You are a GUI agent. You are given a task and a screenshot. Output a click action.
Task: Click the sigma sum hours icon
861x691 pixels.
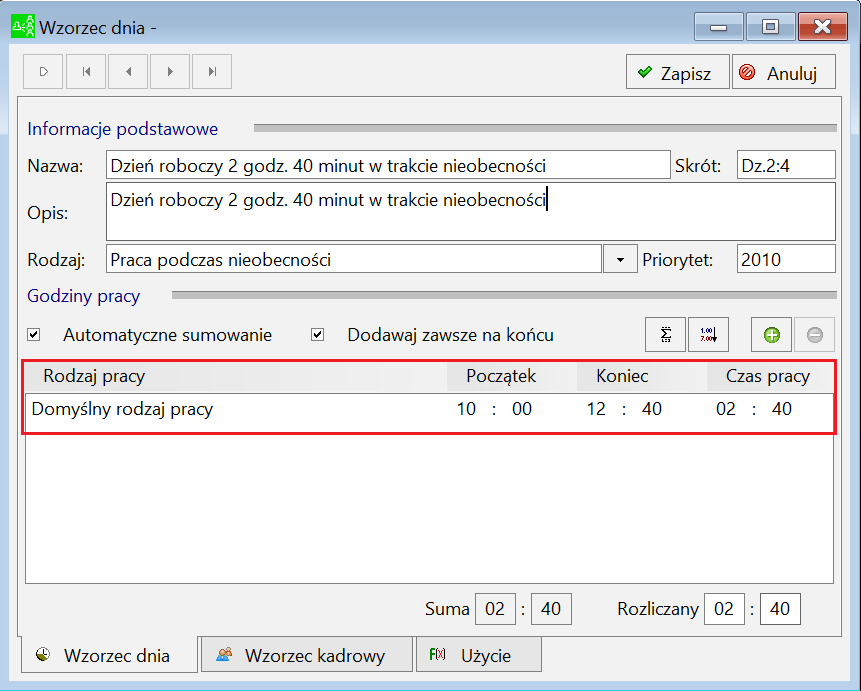(x=666, y=335)
